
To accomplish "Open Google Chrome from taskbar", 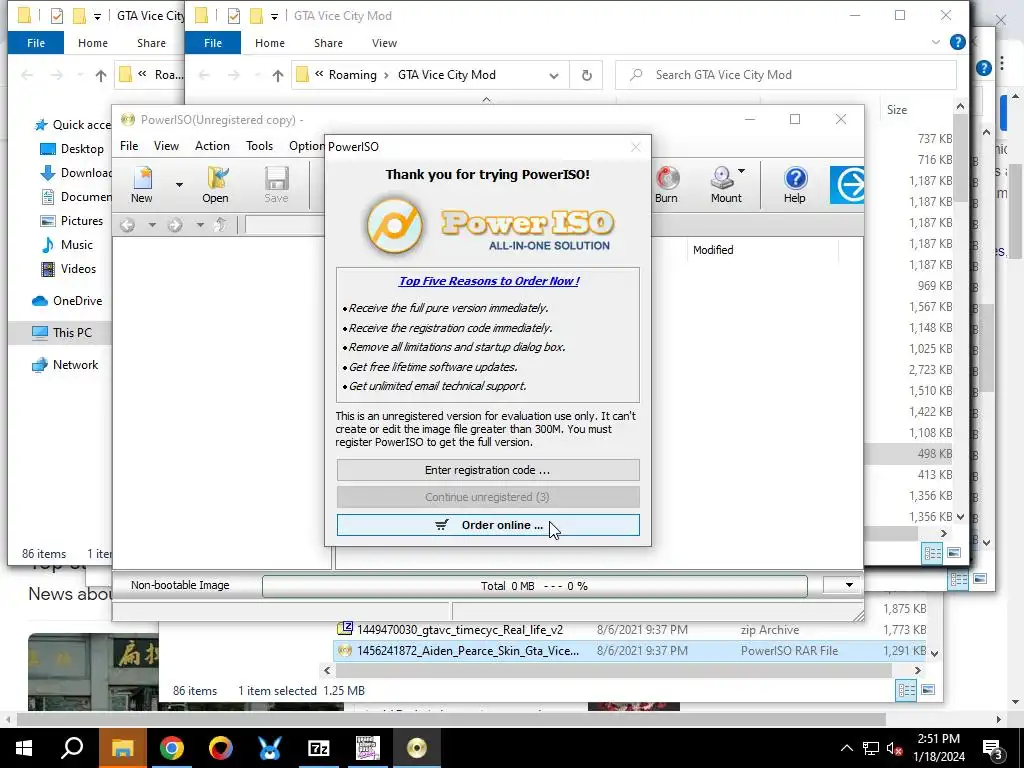I will coord(171,748).
